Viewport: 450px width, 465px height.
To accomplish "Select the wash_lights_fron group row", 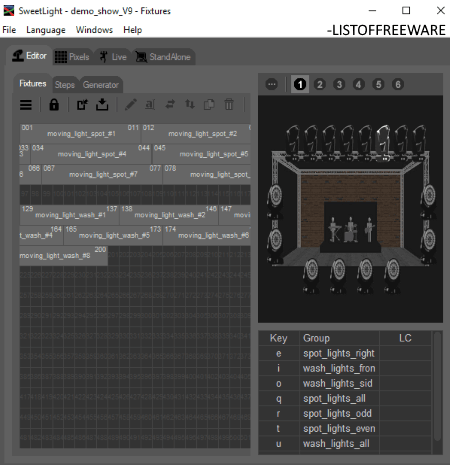I will [x=345, y=368].
